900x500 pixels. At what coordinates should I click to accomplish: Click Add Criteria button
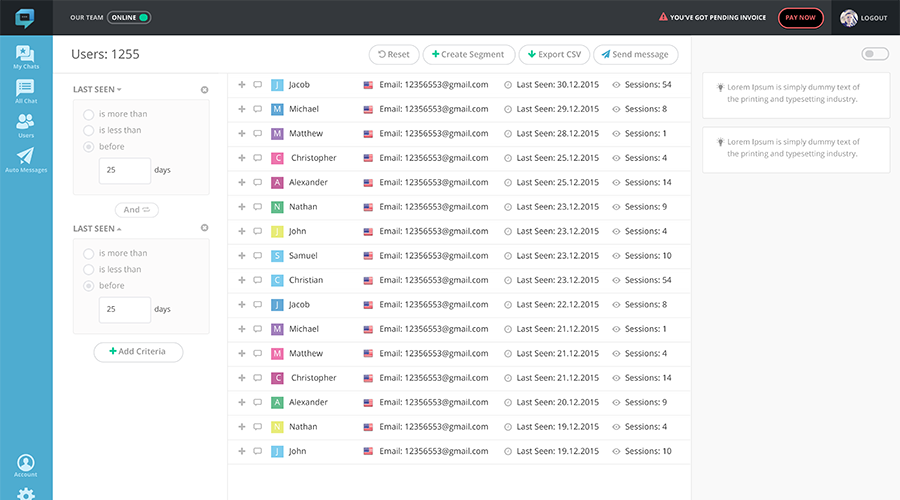point(138,351)
